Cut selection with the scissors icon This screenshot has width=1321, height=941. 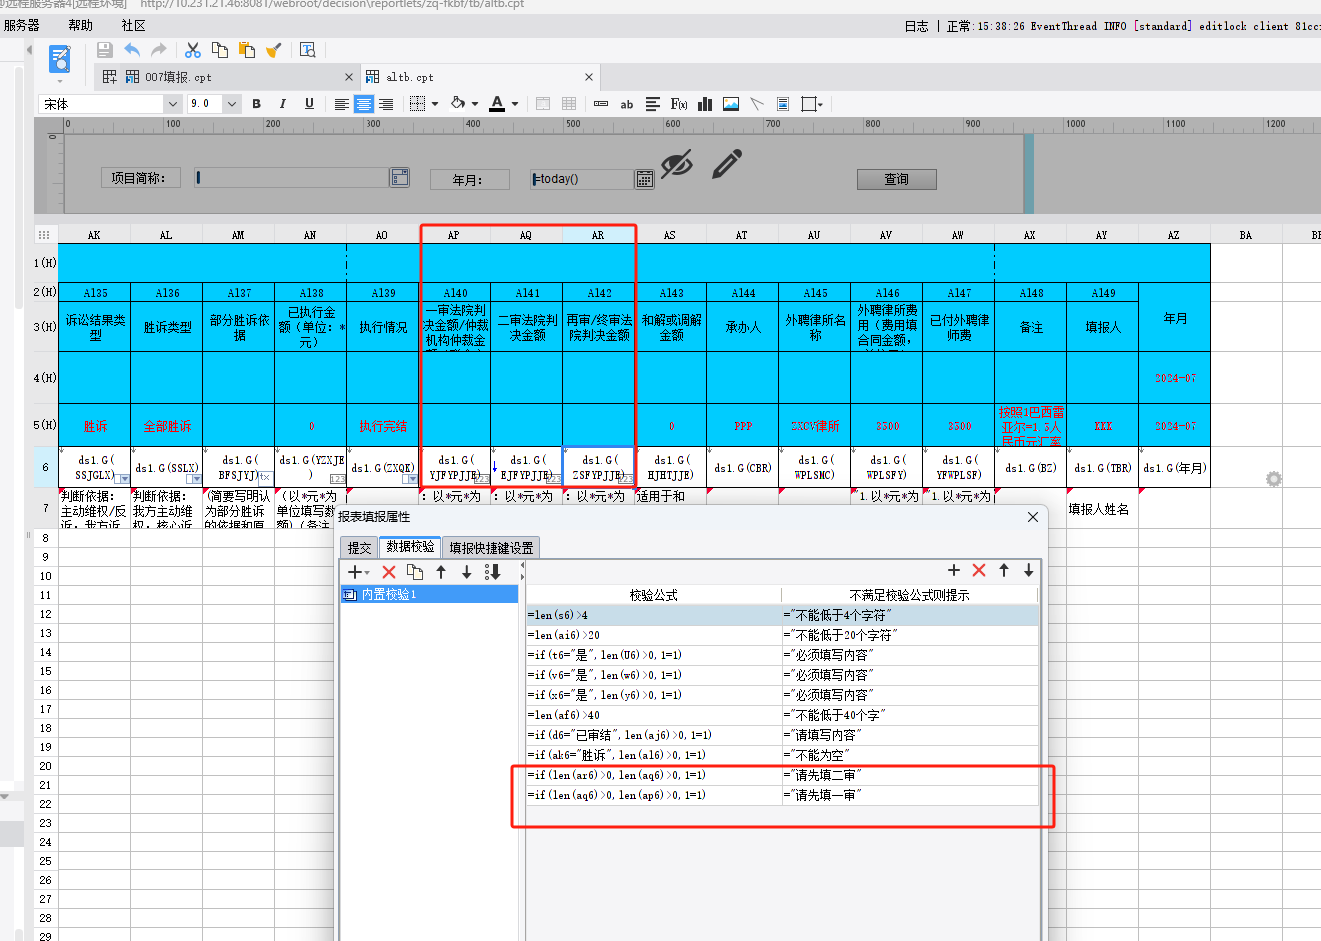(x=193, y=50)
